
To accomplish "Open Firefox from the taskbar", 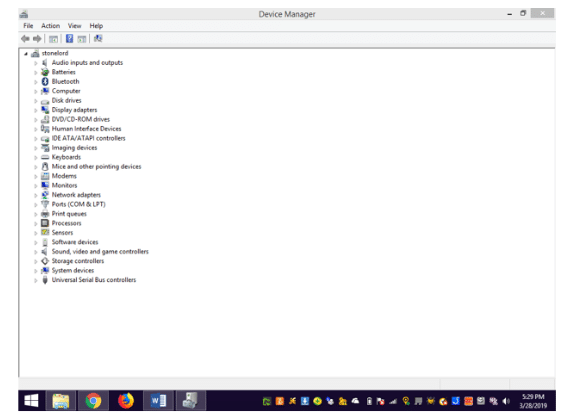I will pyautogui.click(x=126, y=401).
